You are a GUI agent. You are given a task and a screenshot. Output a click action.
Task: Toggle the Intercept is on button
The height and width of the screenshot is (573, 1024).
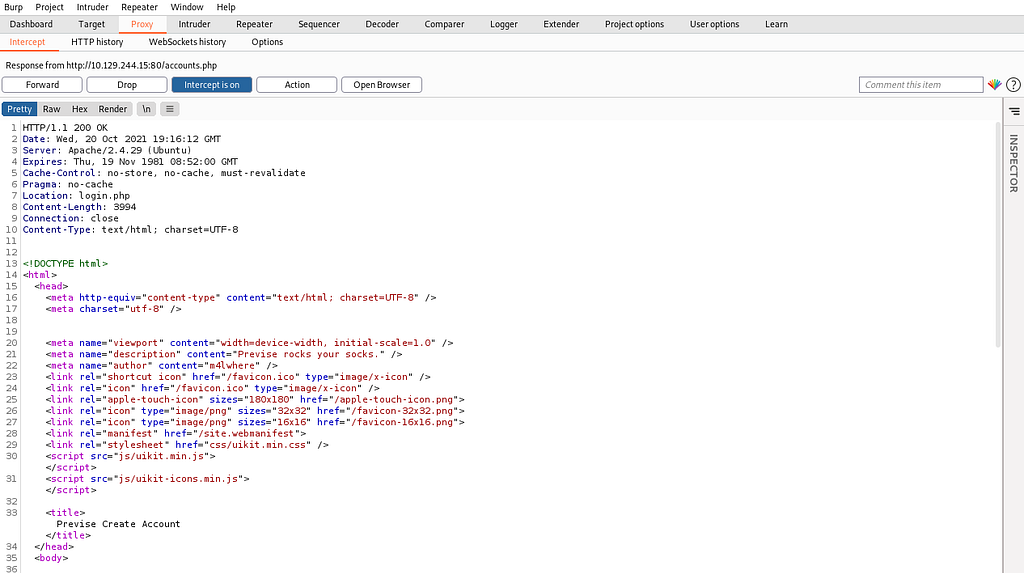point(212,85)
